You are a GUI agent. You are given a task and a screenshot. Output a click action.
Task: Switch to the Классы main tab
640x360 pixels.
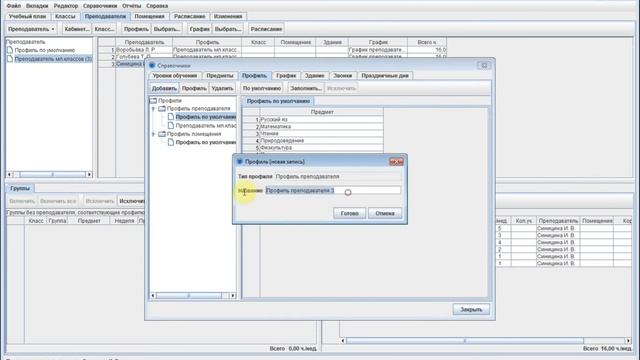pyautogui.click(x=65, y=16)
